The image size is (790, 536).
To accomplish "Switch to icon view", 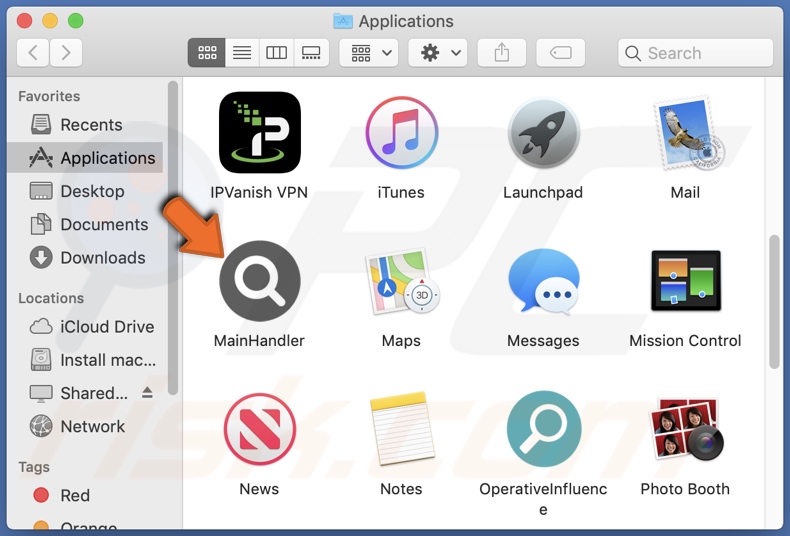I will pyautogui.click(x=207, y=52).
